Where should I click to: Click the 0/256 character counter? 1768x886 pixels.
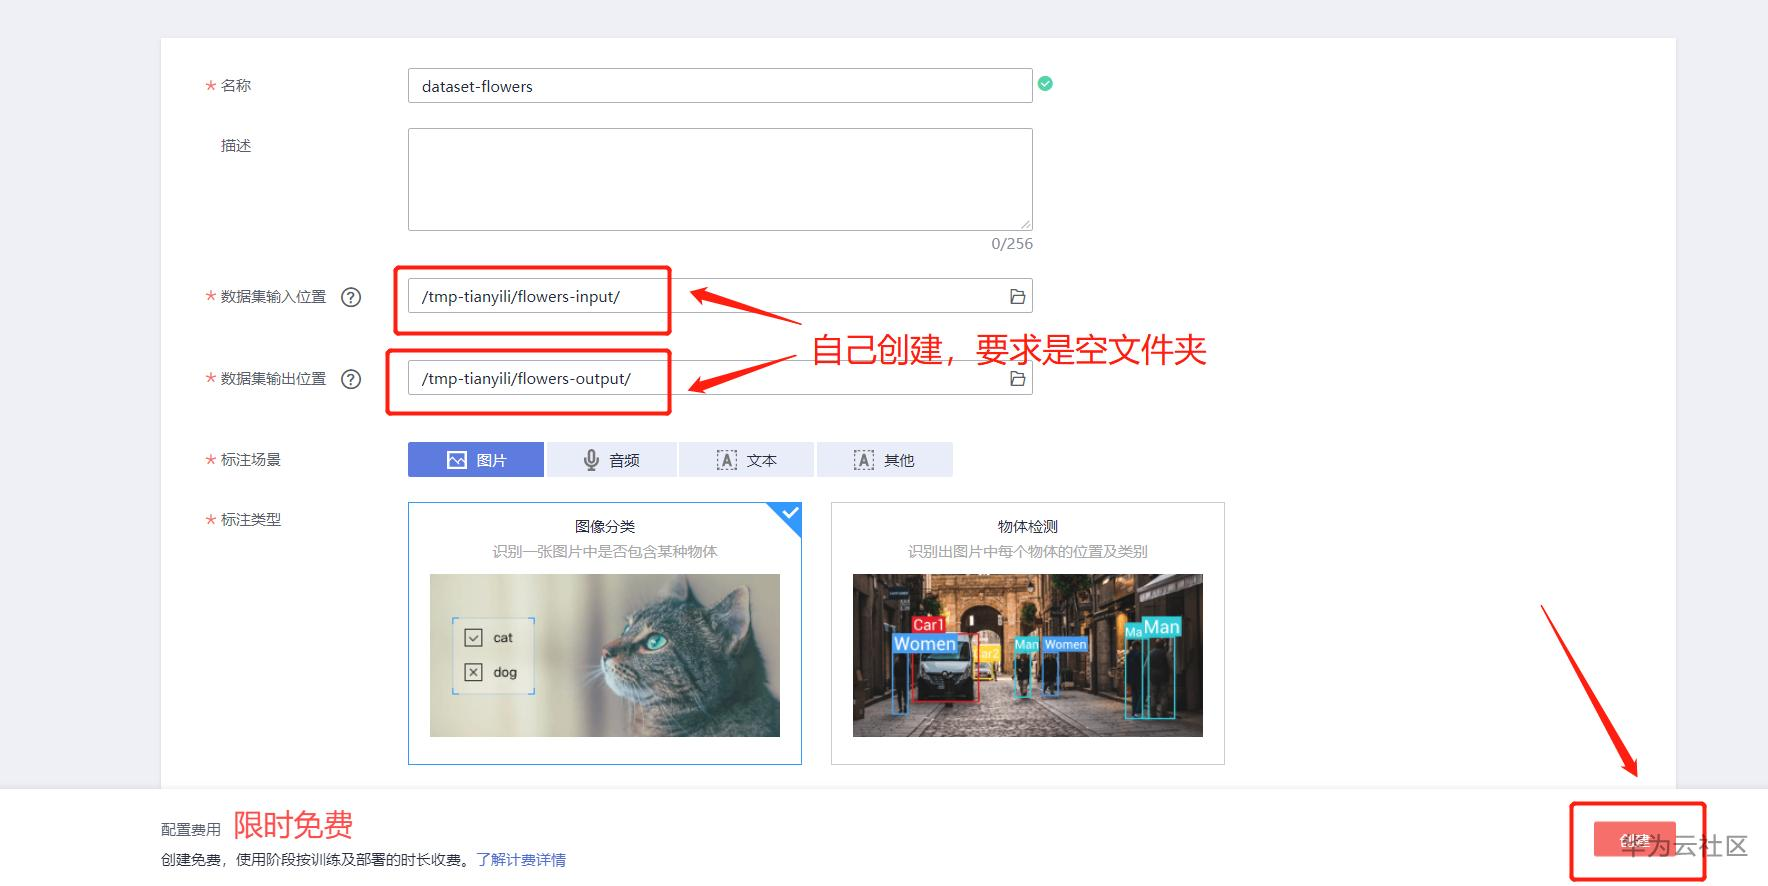coord(1012,244)
